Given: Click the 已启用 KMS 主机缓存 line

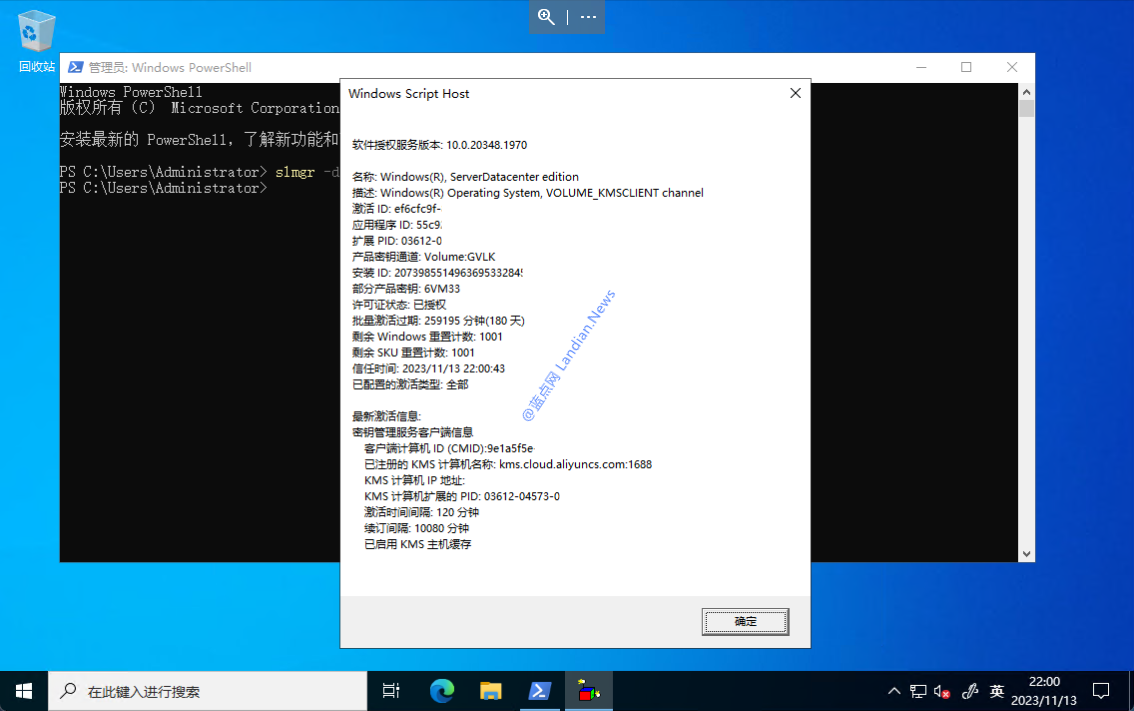Looking at the screenshot, I should [x=417, y=542].
